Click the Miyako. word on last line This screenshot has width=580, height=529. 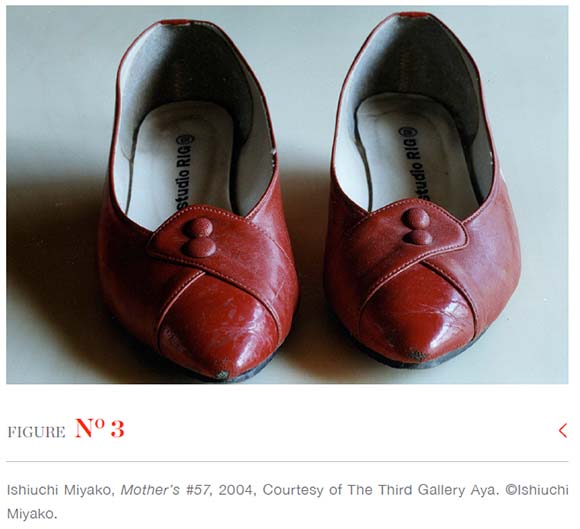pyautogui.click(x=32, y=514)
